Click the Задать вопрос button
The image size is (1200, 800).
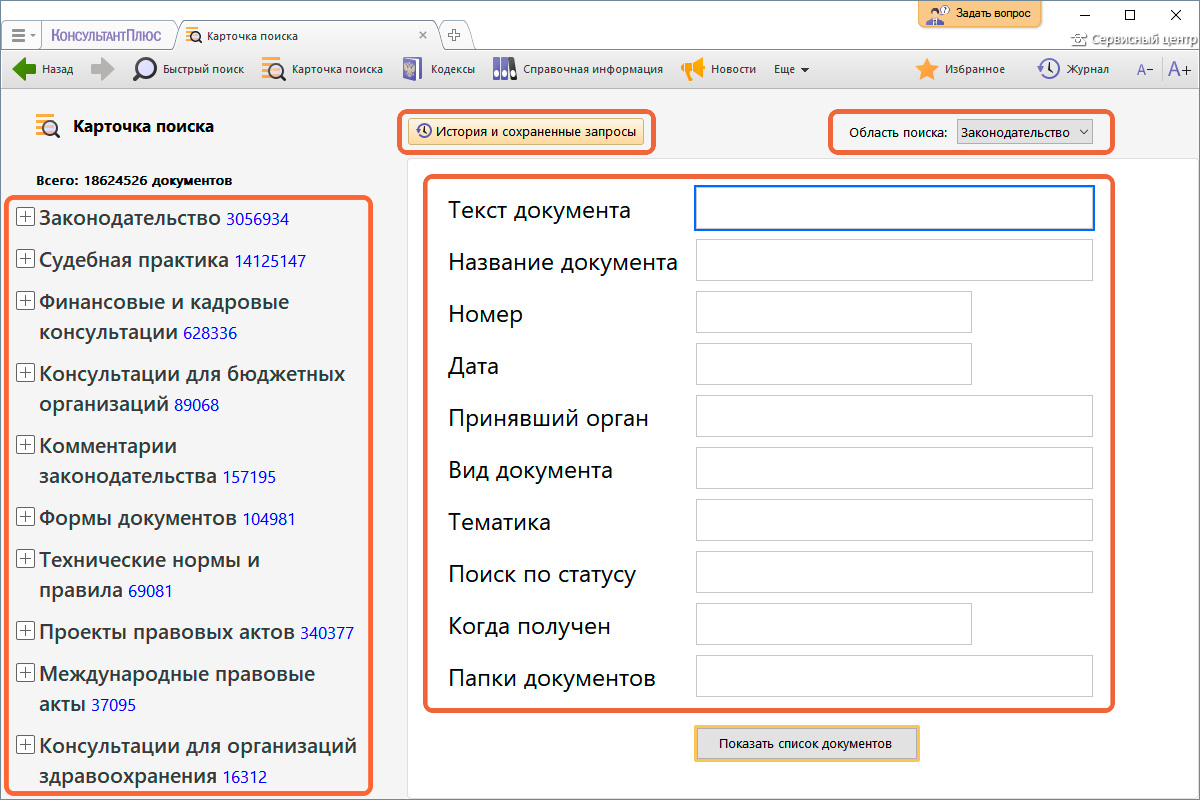[x=980, y=14]
